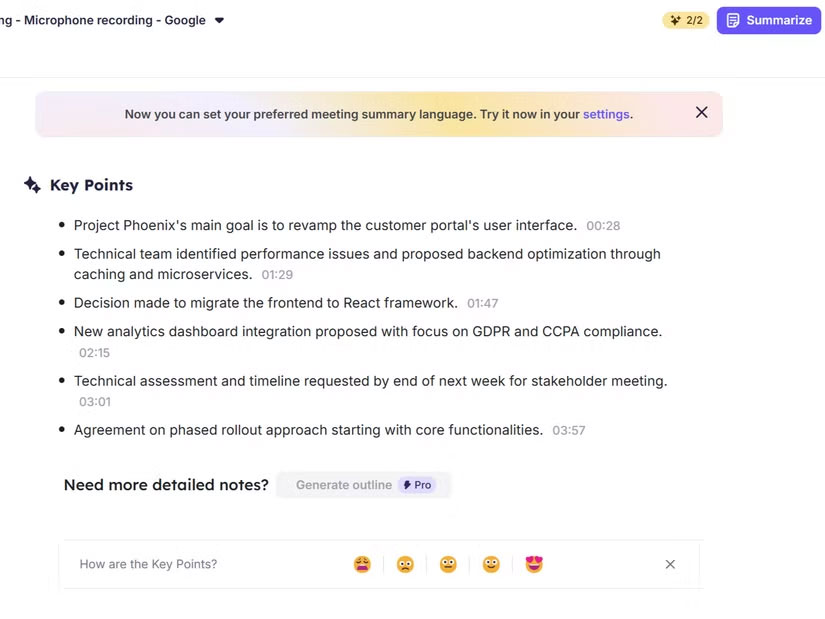The image size is (825, 619).
Task: Dismiss the summary language banner
Action: pos(702,113)
